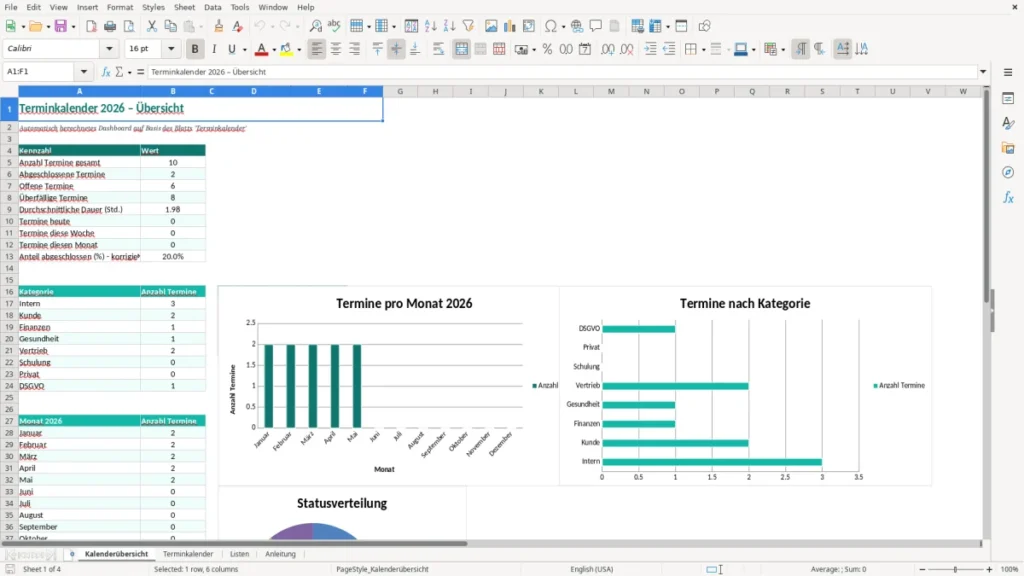Click Sort Ascending icon

point(430,26)
